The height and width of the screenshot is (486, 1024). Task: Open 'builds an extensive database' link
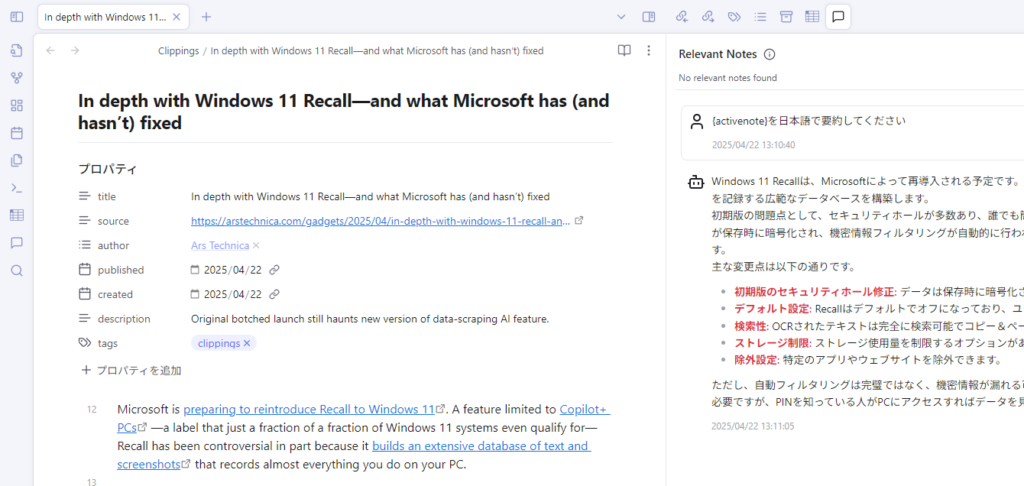pyautogui.click(x=481, y=446)
